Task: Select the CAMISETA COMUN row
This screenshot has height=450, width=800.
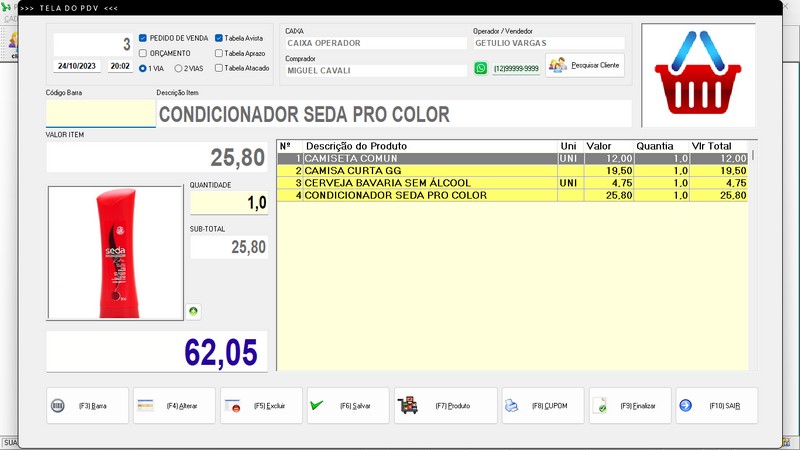Action: (x=513, y=159)
